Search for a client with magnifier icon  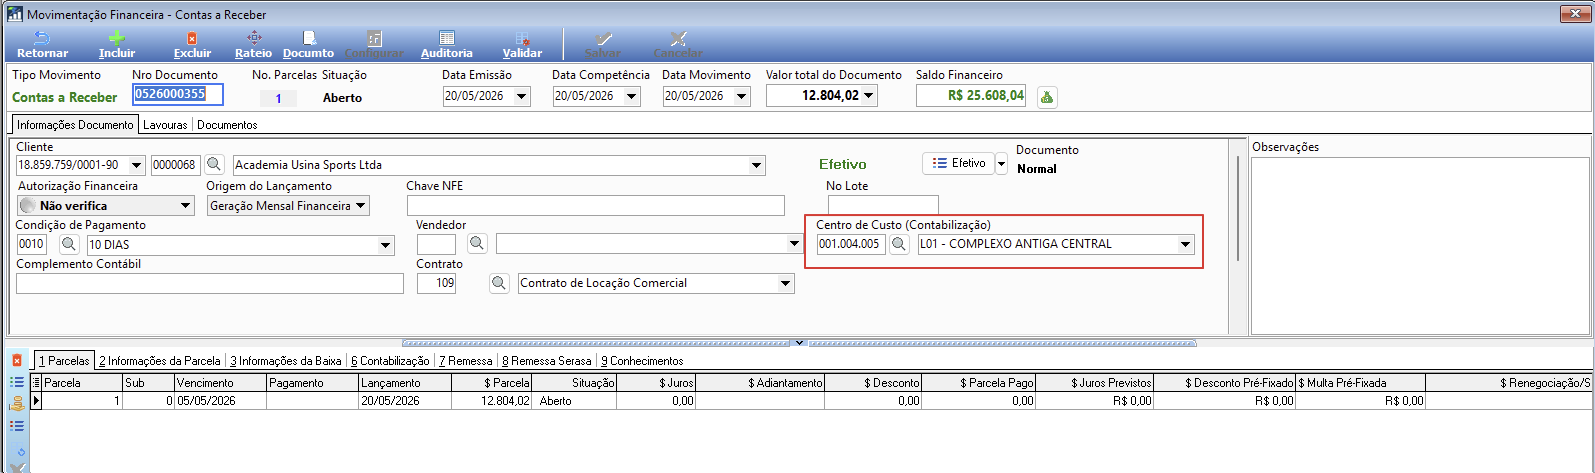[x=214, y=165]
